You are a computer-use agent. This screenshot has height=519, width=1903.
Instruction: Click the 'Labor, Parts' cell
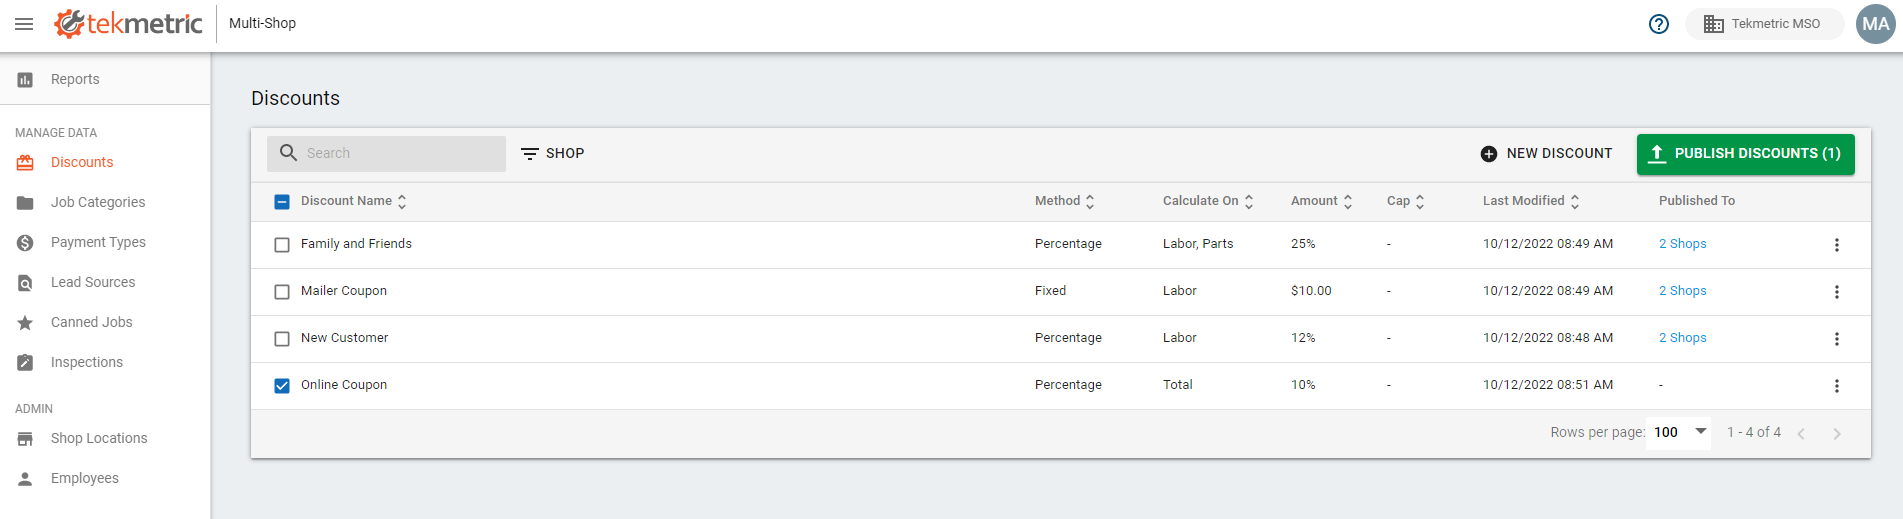point(1198,244)
